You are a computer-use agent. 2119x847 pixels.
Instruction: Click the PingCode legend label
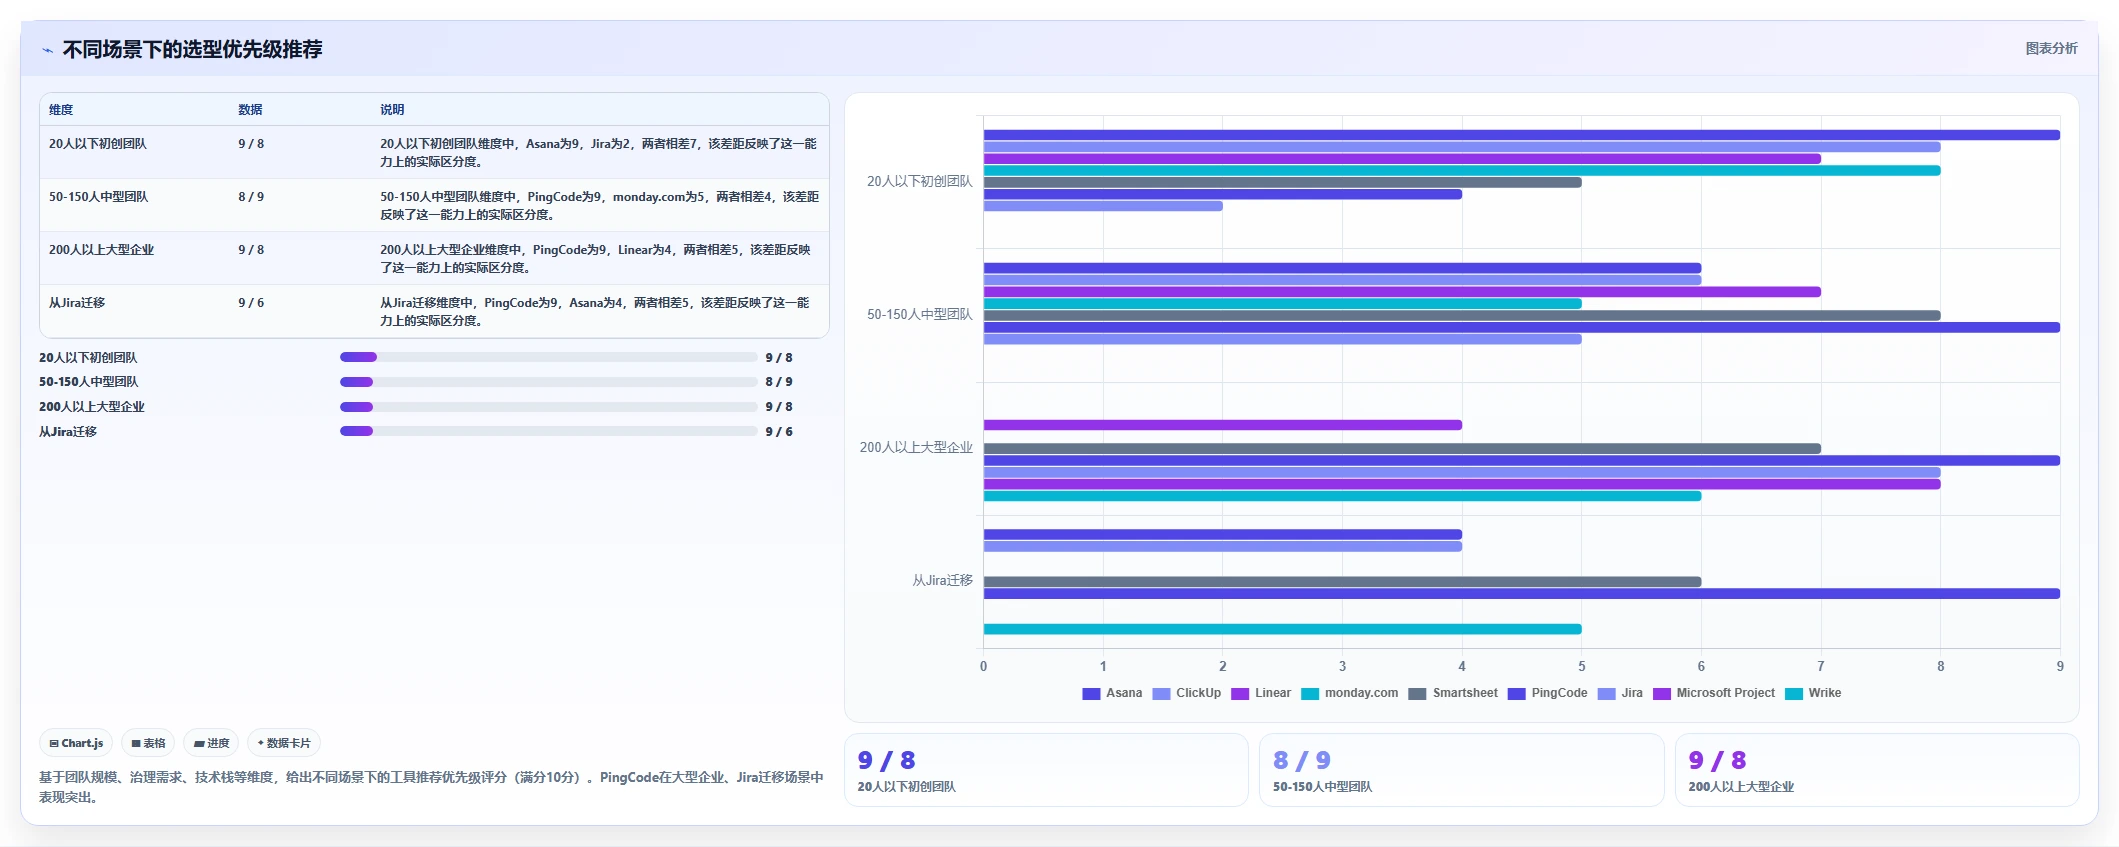(x=1559, y=693)
